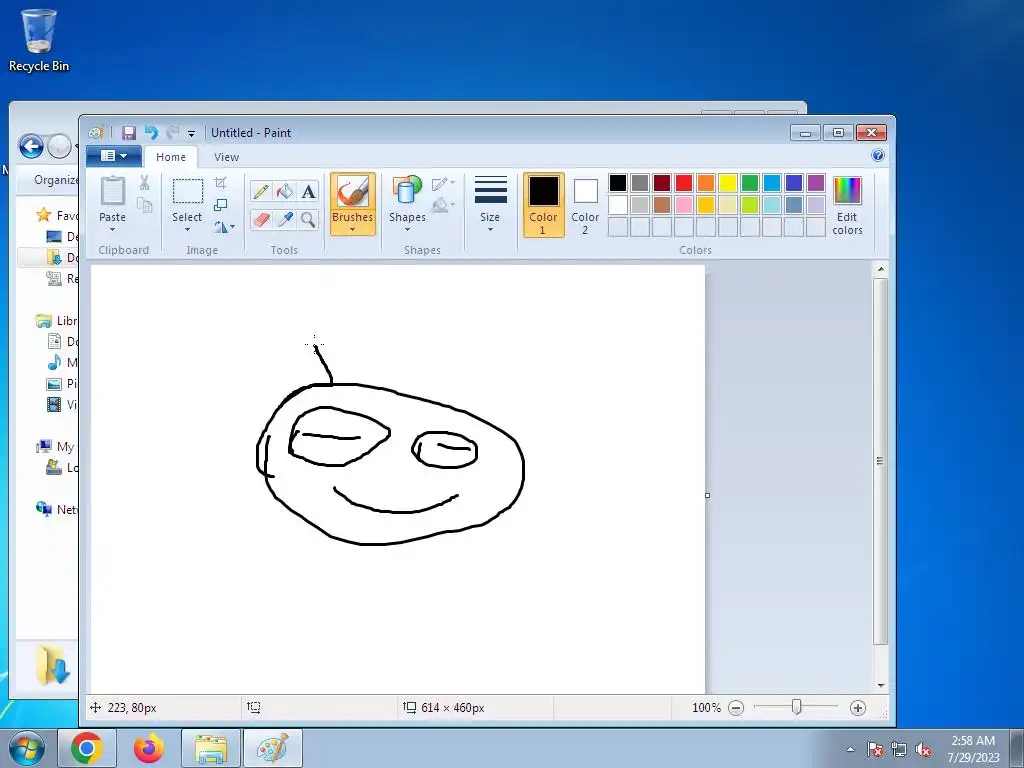The image size is (1024, 768).
Task: Click the Resize icon in Image group
Action: coord(221,205)
